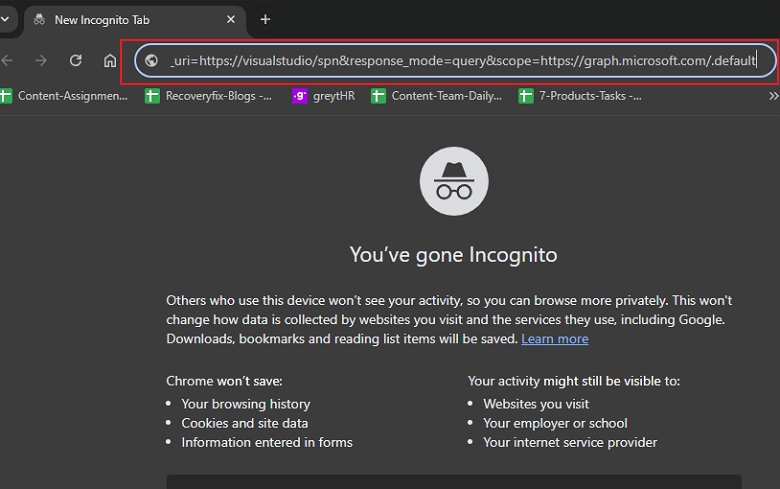Click the Incognito icon in tab
The image size is (780, 489).
[x=39, y=19]
